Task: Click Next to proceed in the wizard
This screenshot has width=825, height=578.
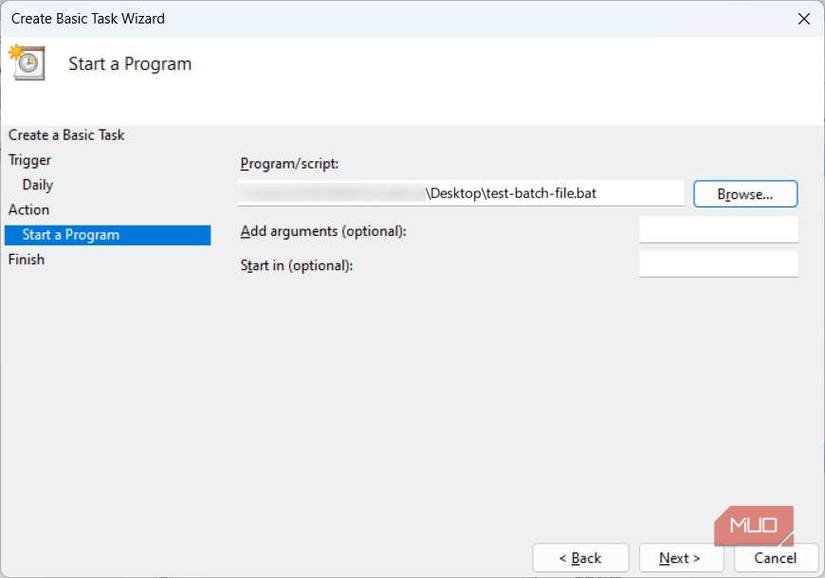Action: pos(681,558)
